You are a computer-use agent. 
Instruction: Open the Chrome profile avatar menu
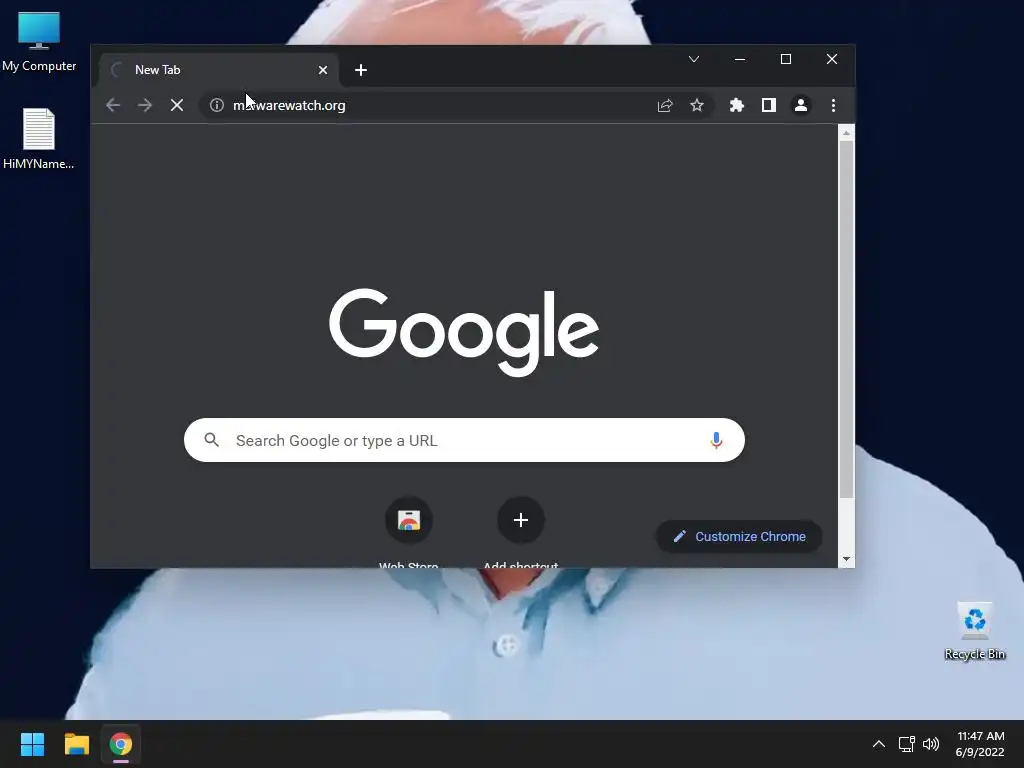801,105
